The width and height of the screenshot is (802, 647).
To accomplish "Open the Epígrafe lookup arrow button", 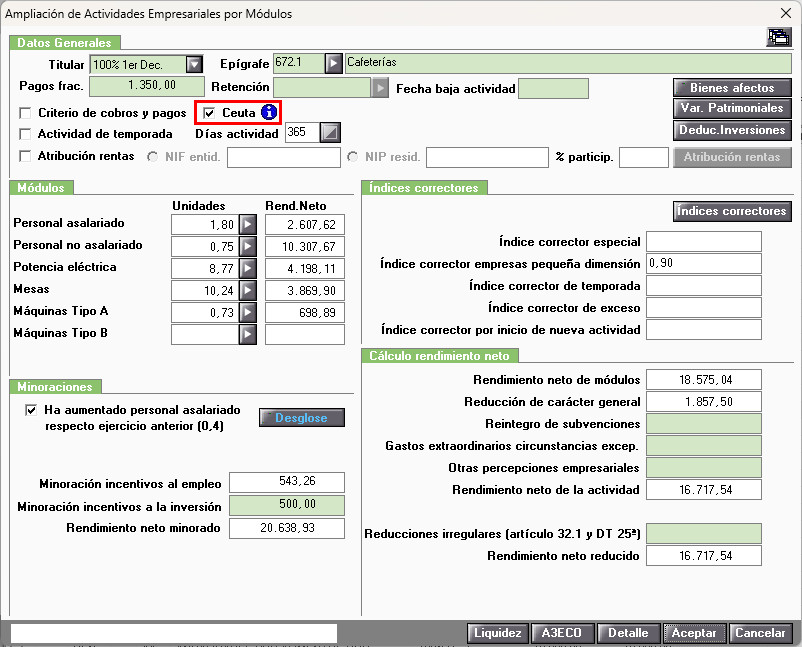I will pyautogui.click(x=333, y=63).
